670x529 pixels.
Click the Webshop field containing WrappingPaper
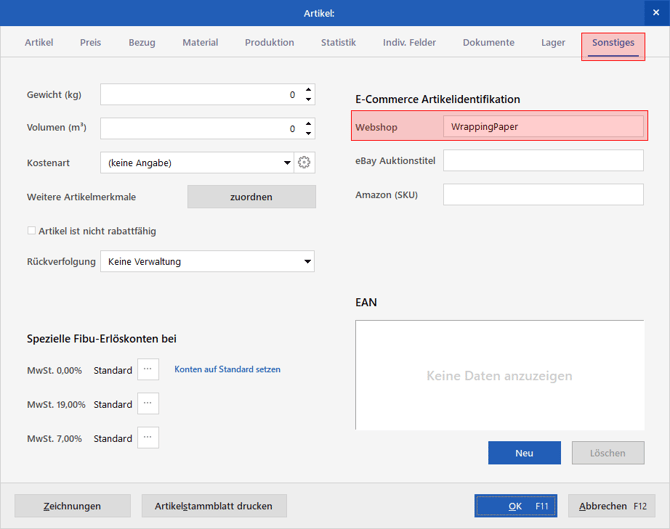(543, 126)
